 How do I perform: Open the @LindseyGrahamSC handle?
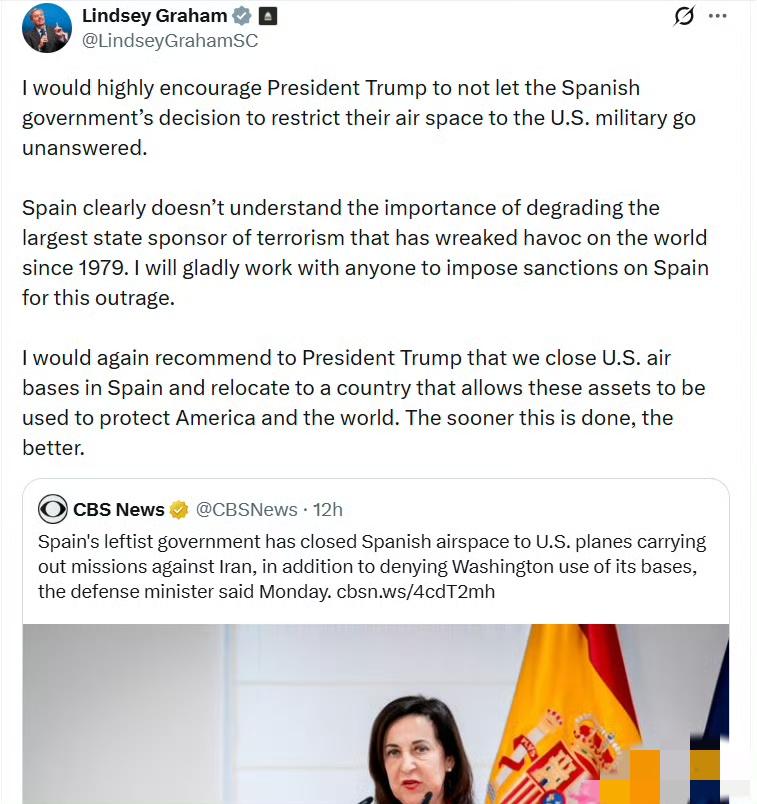[169, 41]
